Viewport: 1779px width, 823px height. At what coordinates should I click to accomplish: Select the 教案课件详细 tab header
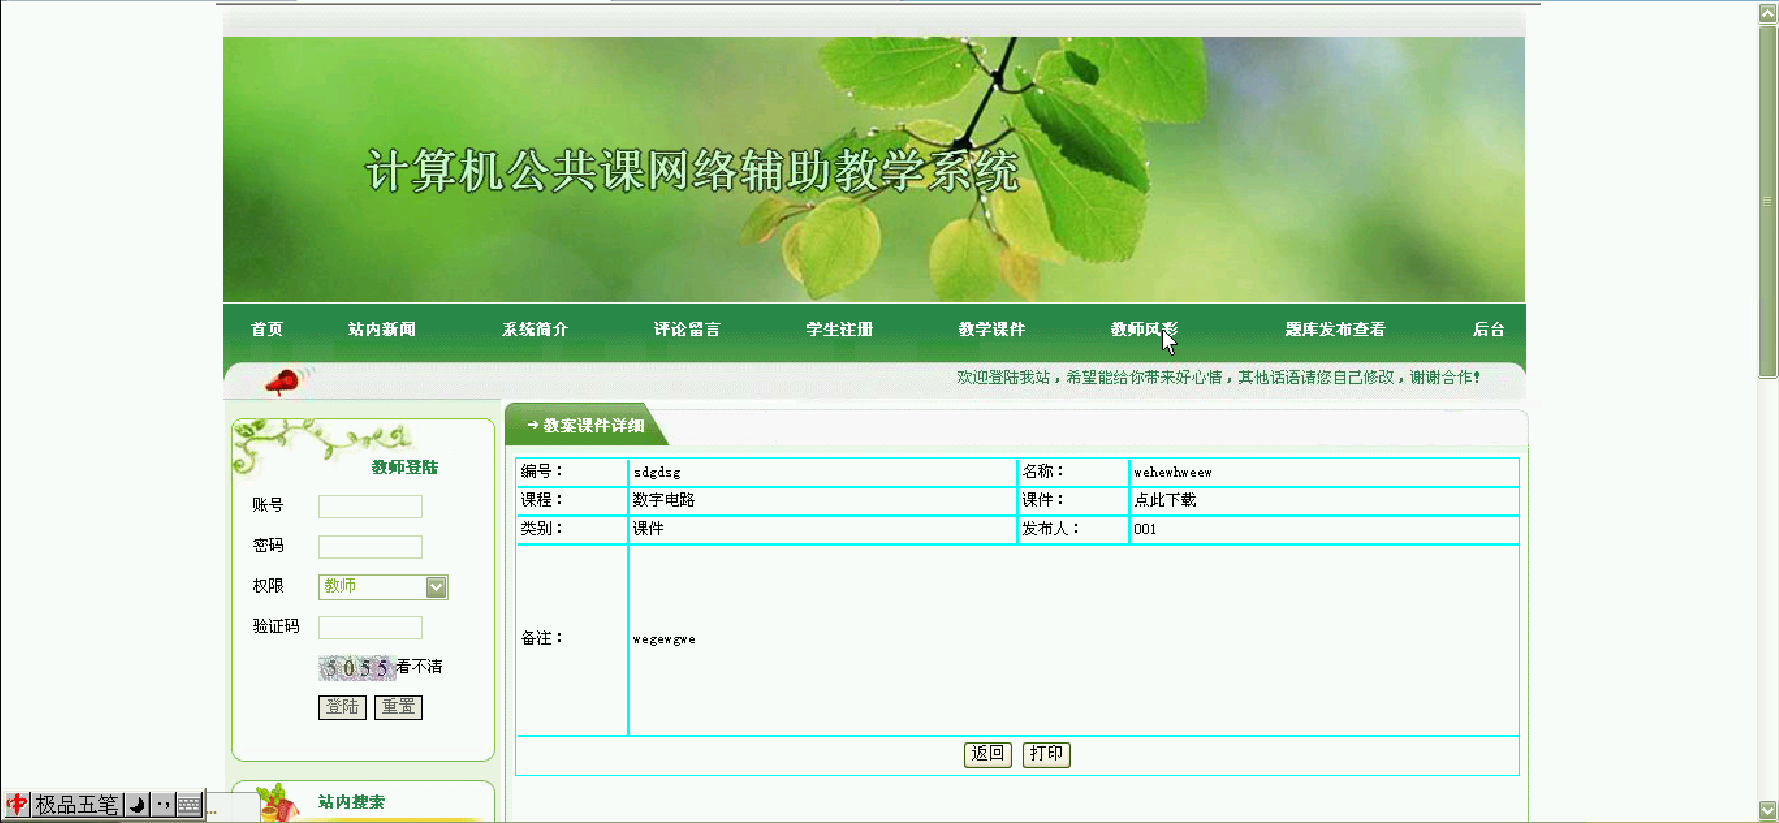coord(586,425)
